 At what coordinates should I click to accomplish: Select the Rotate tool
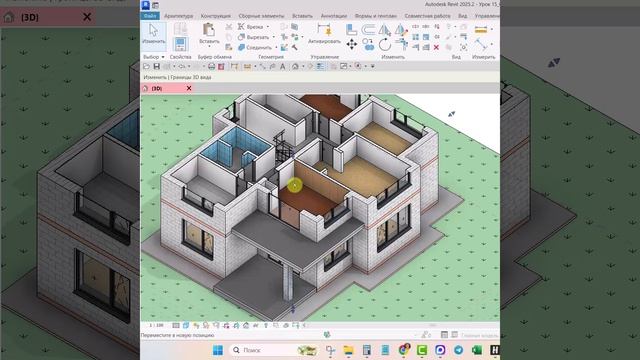[x=384, y=44]
